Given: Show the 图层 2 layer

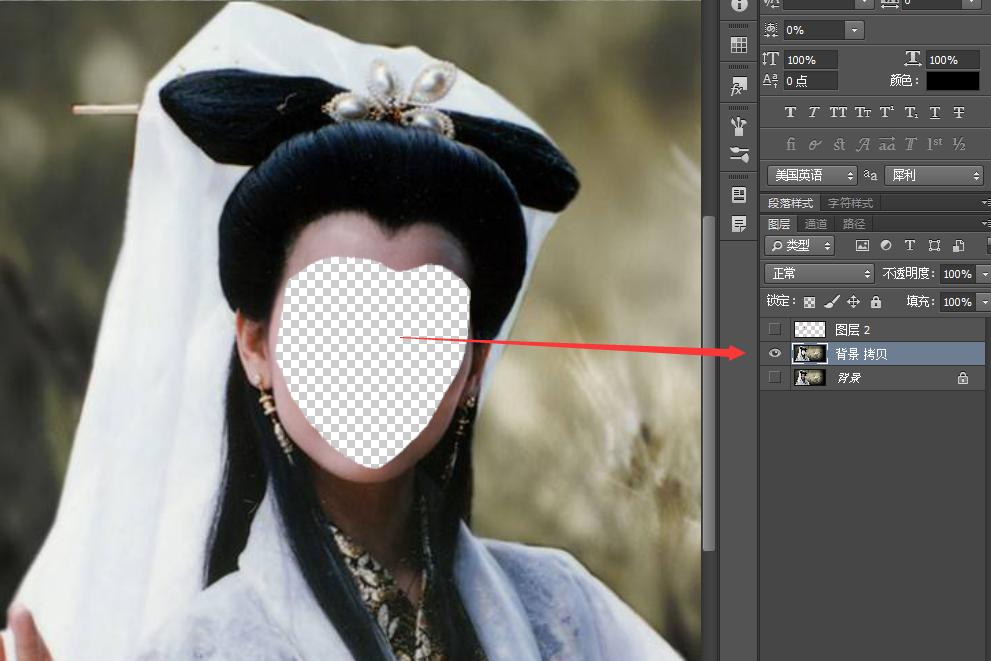Looking at the screenshot, I should tap(774, 329).
